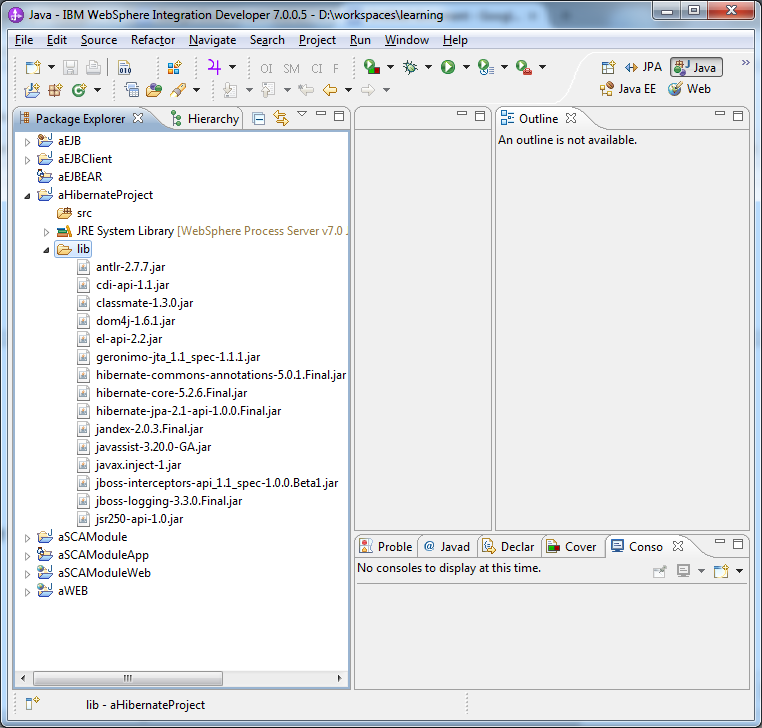Screen dimensions: 762x728
Task: Switch to the Hierarchy tab
Action: (x=205, y=119)
